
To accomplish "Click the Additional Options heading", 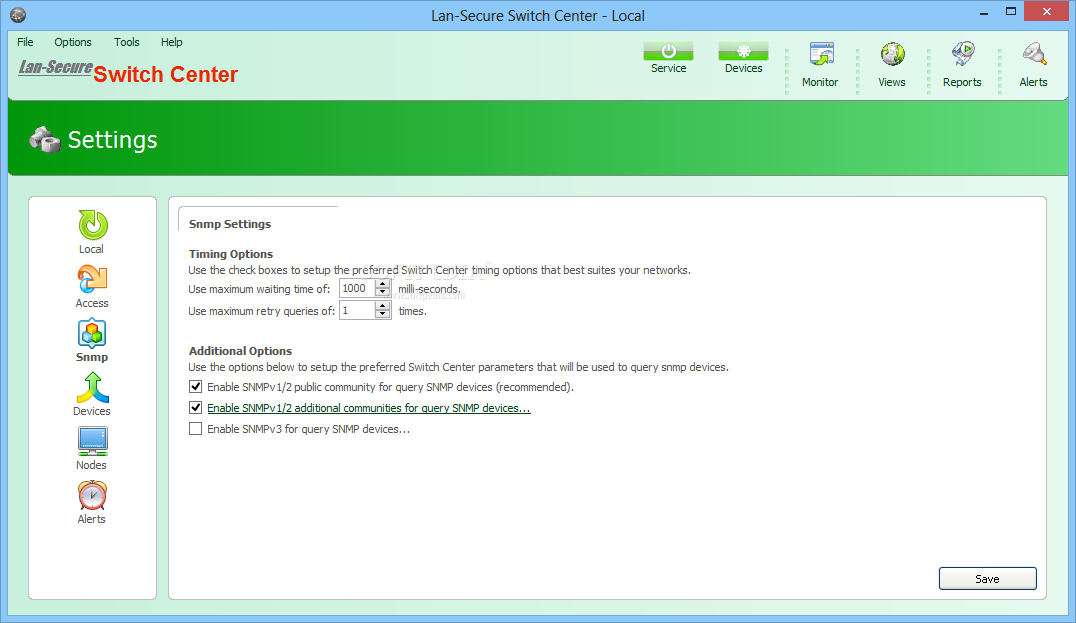I will pos(241,351).
